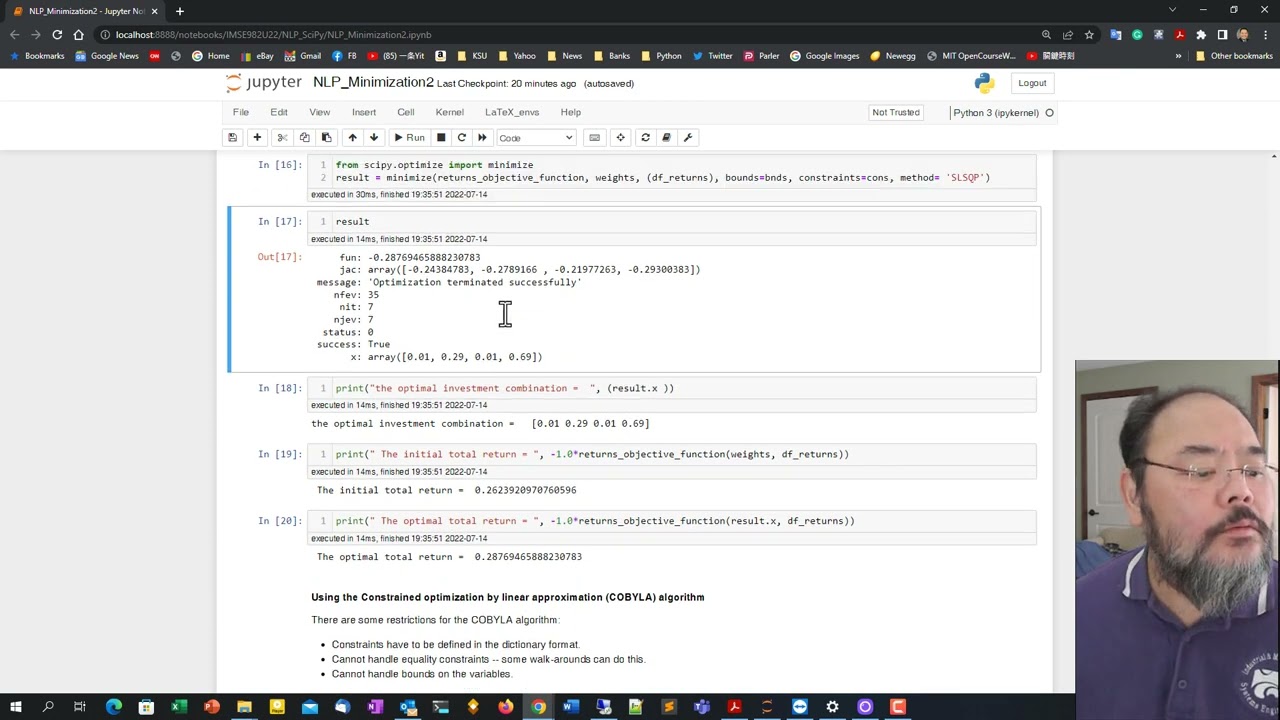Open the Banks bookmarks folder

pos(612,56)
